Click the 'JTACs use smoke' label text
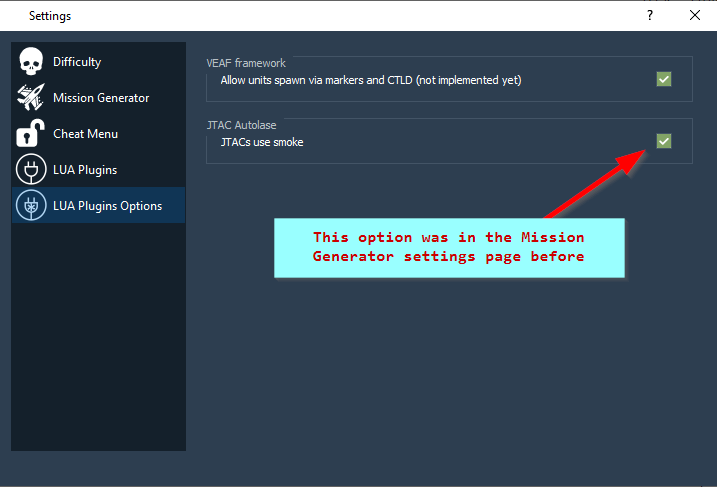Image resolution: width=717 pixels, height=487 pixels. pyautogui.click(x=262, y=142)
